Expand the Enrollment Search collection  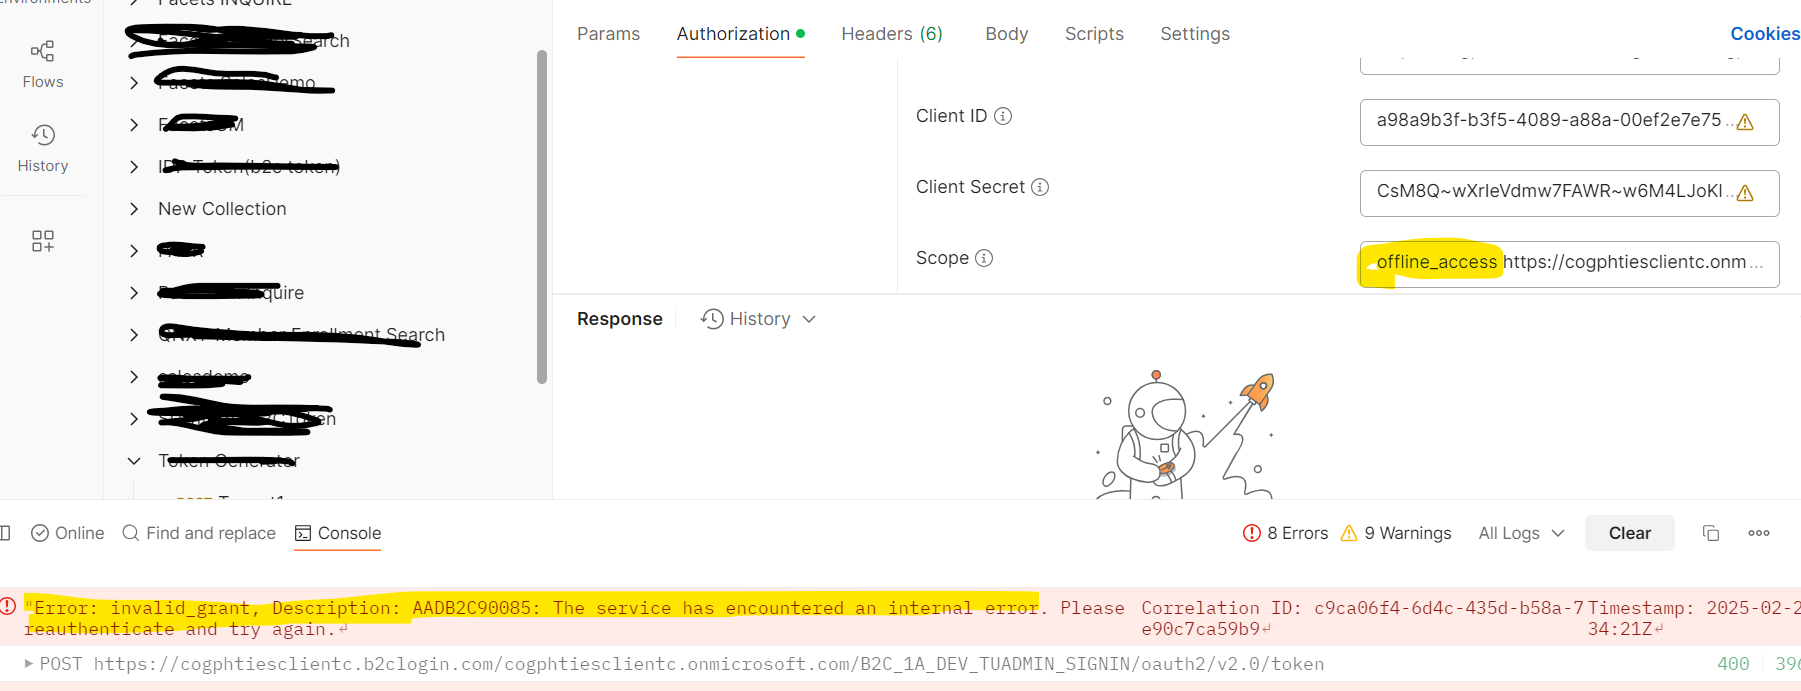134,335
